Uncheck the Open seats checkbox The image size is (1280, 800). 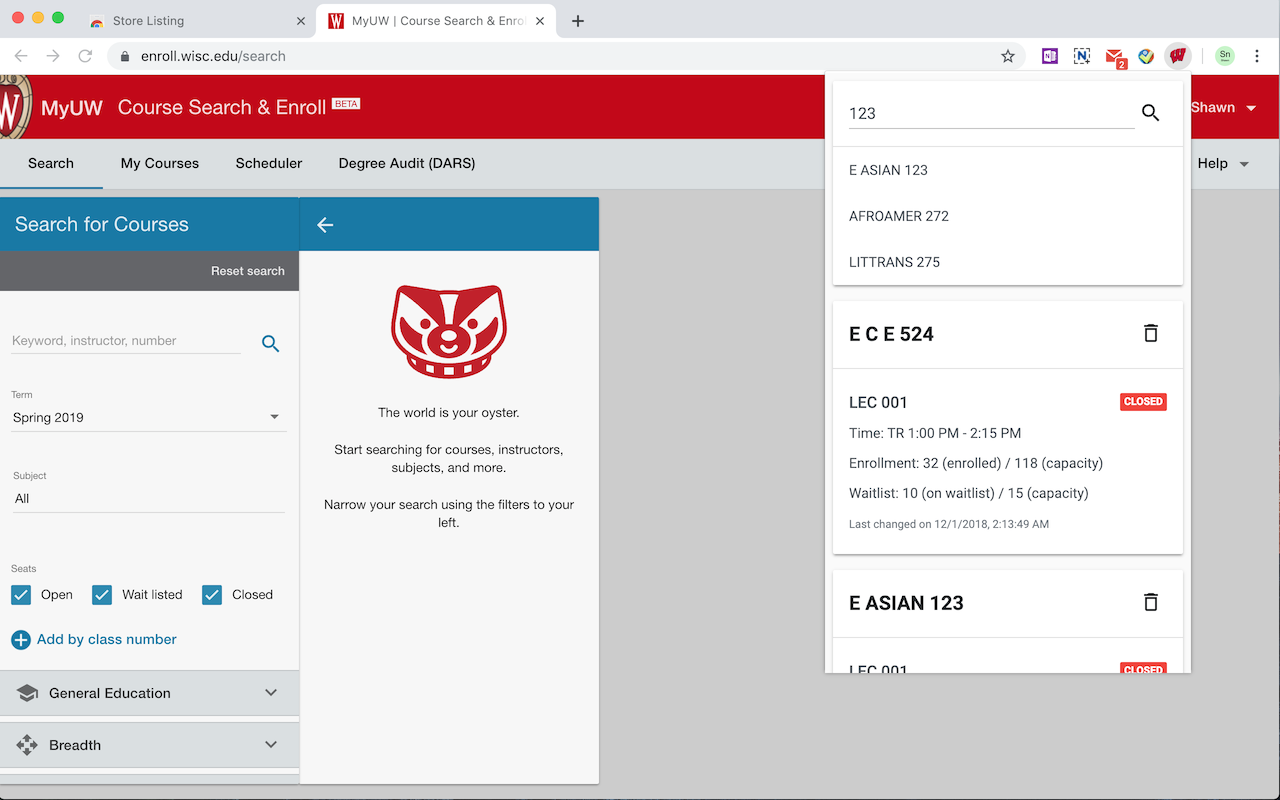pos(21,594)
